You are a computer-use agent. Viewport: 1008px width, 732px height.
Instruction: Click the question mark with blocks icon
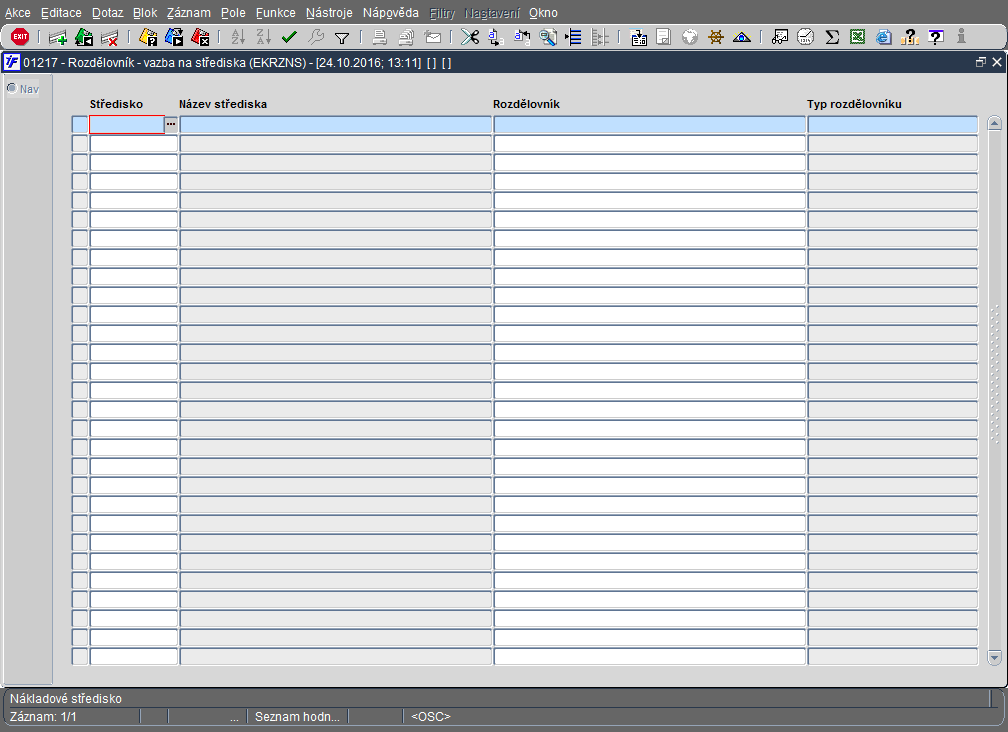click(910, 37)
